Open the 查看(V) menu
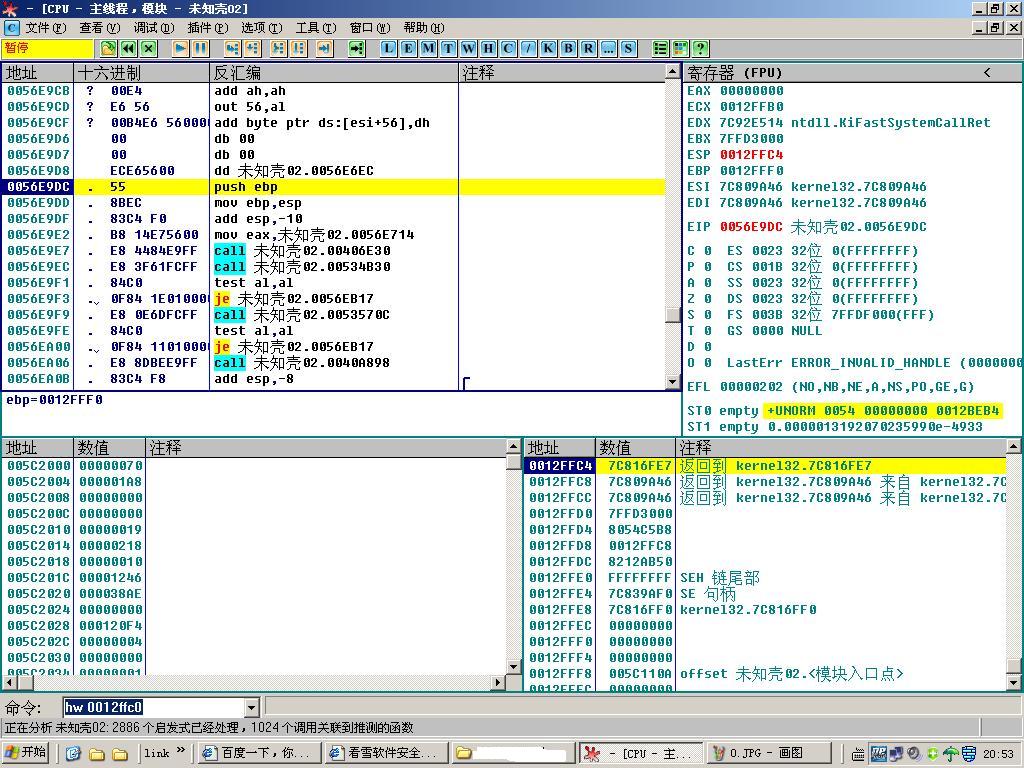This screenshot has height=768, width=1024. point(100,28)
